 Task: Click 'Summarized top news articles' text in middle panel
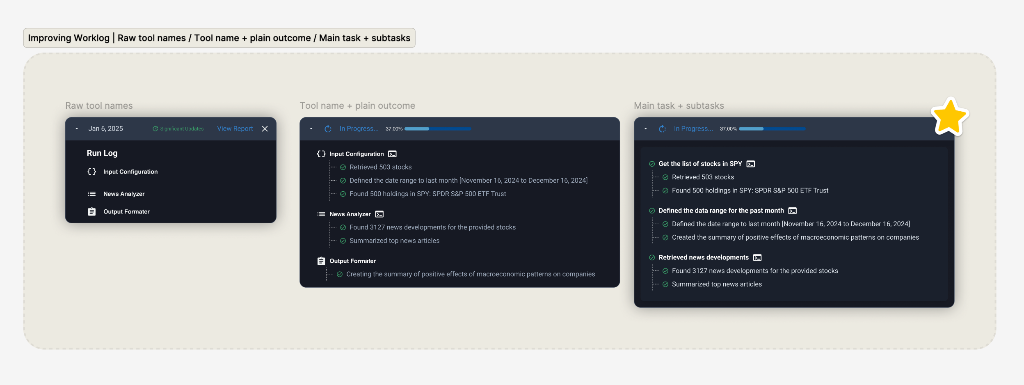(x=394, y=240)
